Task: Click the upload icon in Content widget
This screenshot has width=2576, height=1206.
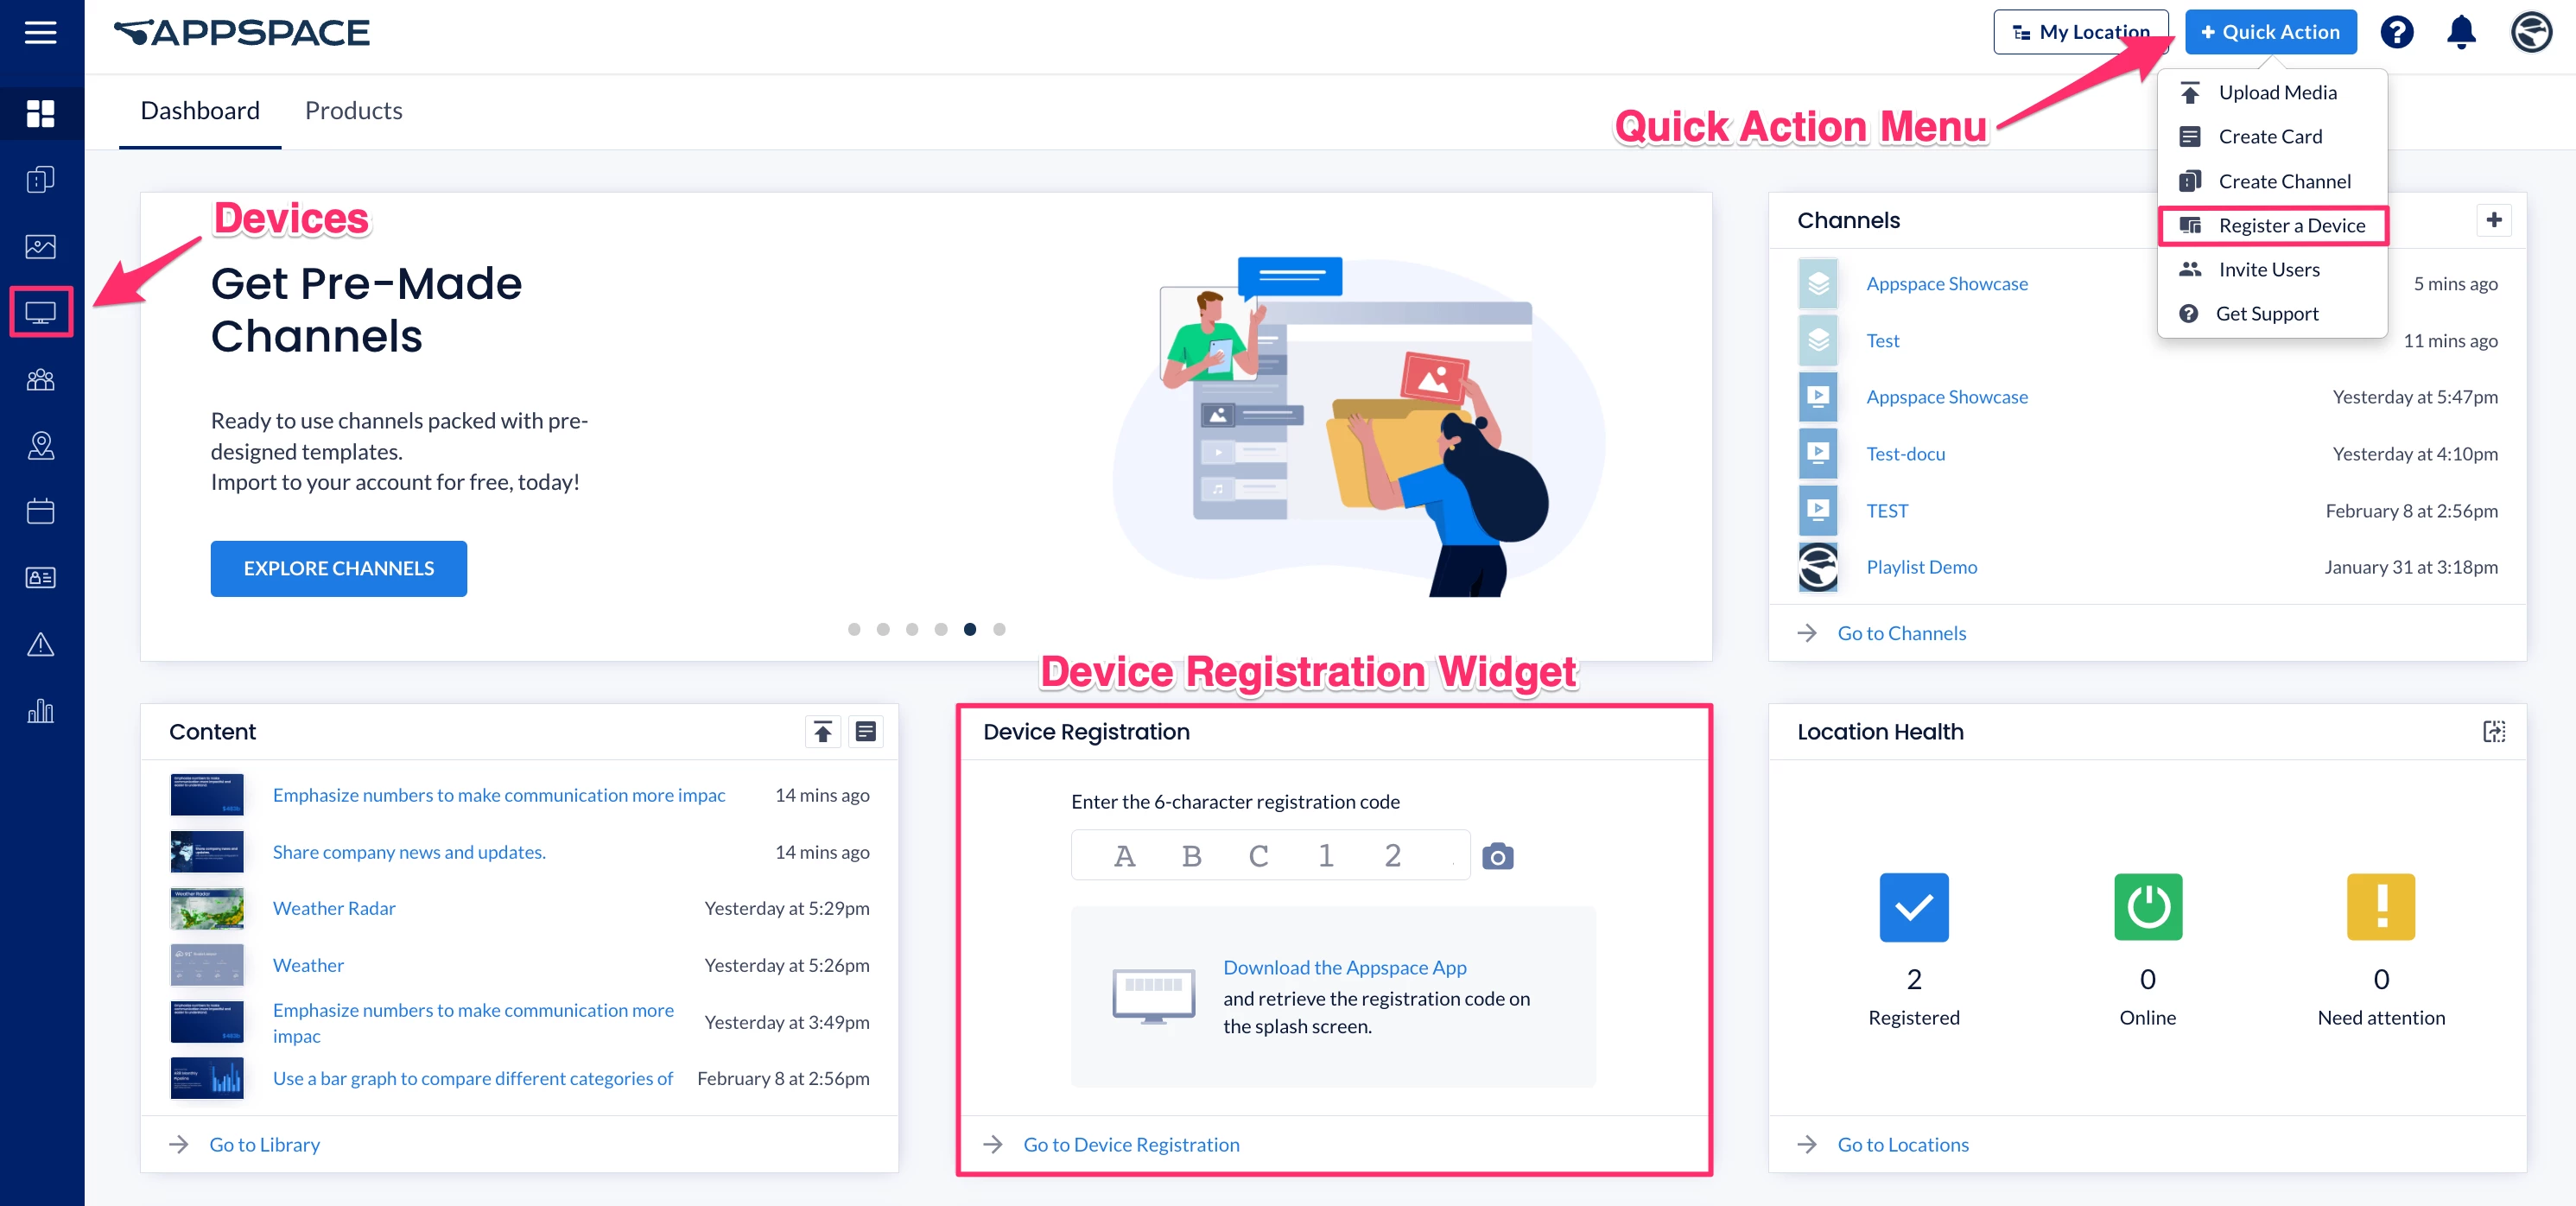Action: [822, 732]
